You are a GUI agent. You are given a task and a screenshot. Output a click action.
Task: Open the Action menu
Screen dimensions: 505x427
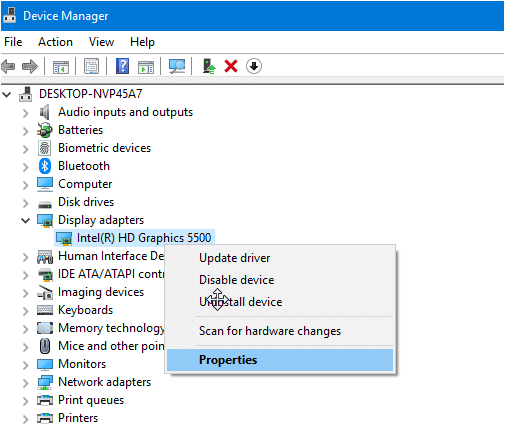tap(55, 42)
